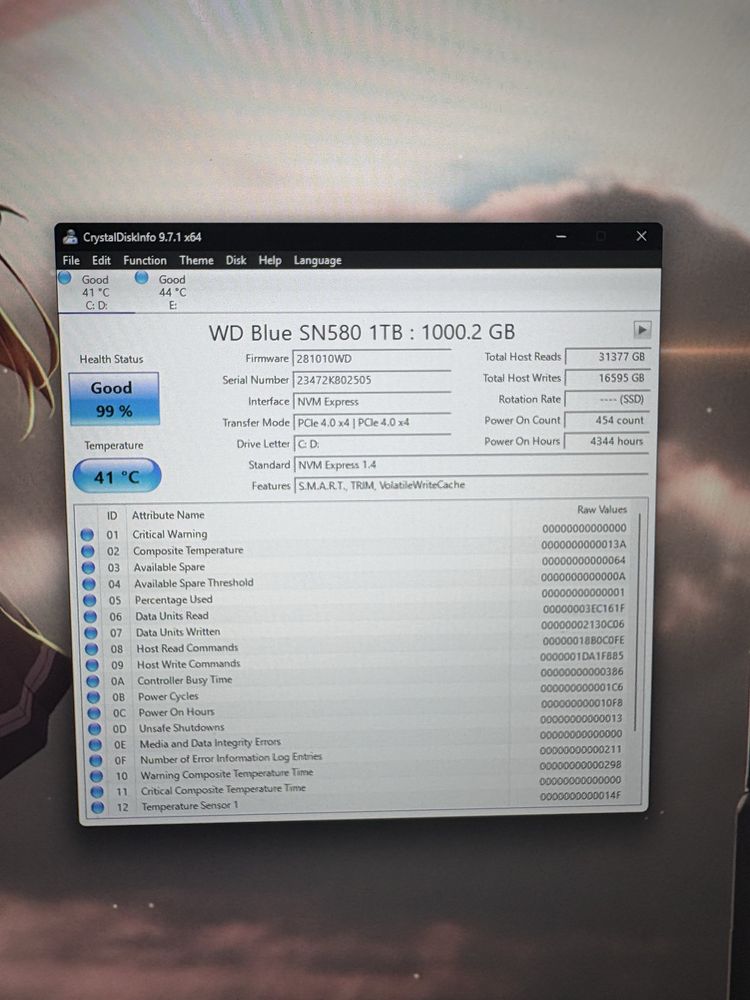Screen dimensions: 750x1000
Task: Select the Percentage Used attribute name
Action: (x=173, y=599)
